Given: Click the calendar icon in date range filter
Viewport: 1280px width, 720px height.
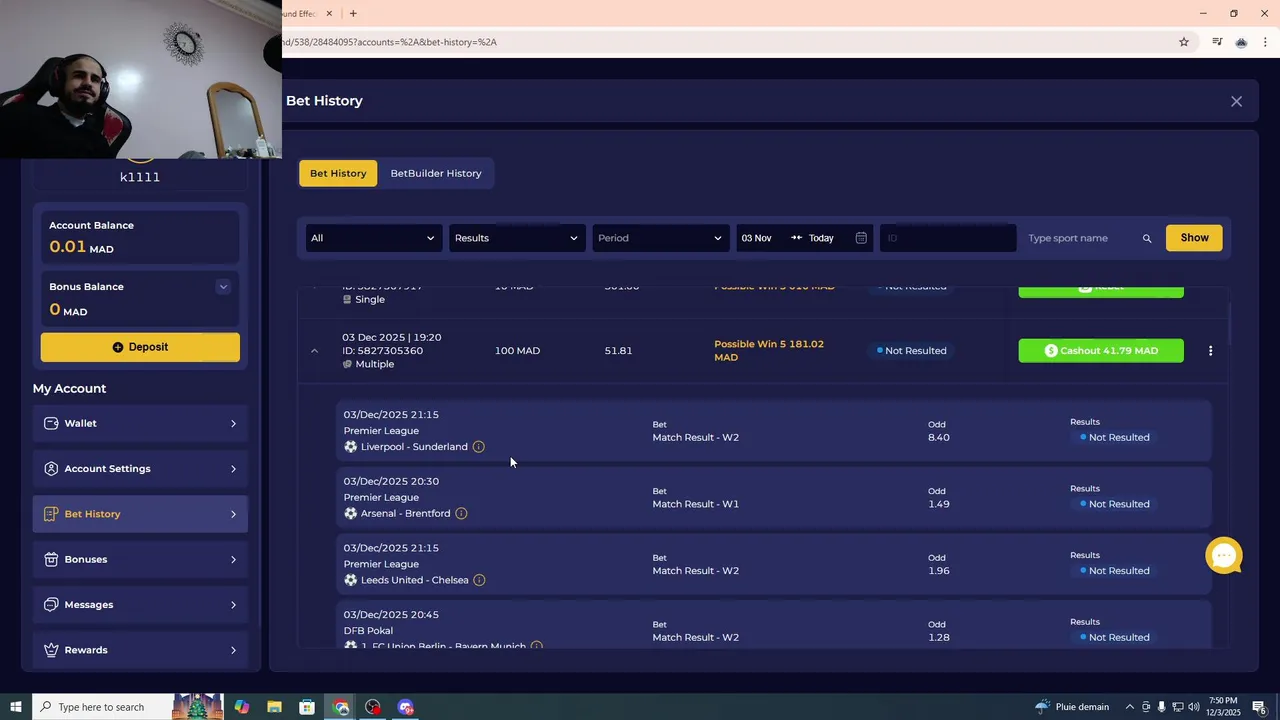Looking at the screenshot, I should (x=861, y=238).
